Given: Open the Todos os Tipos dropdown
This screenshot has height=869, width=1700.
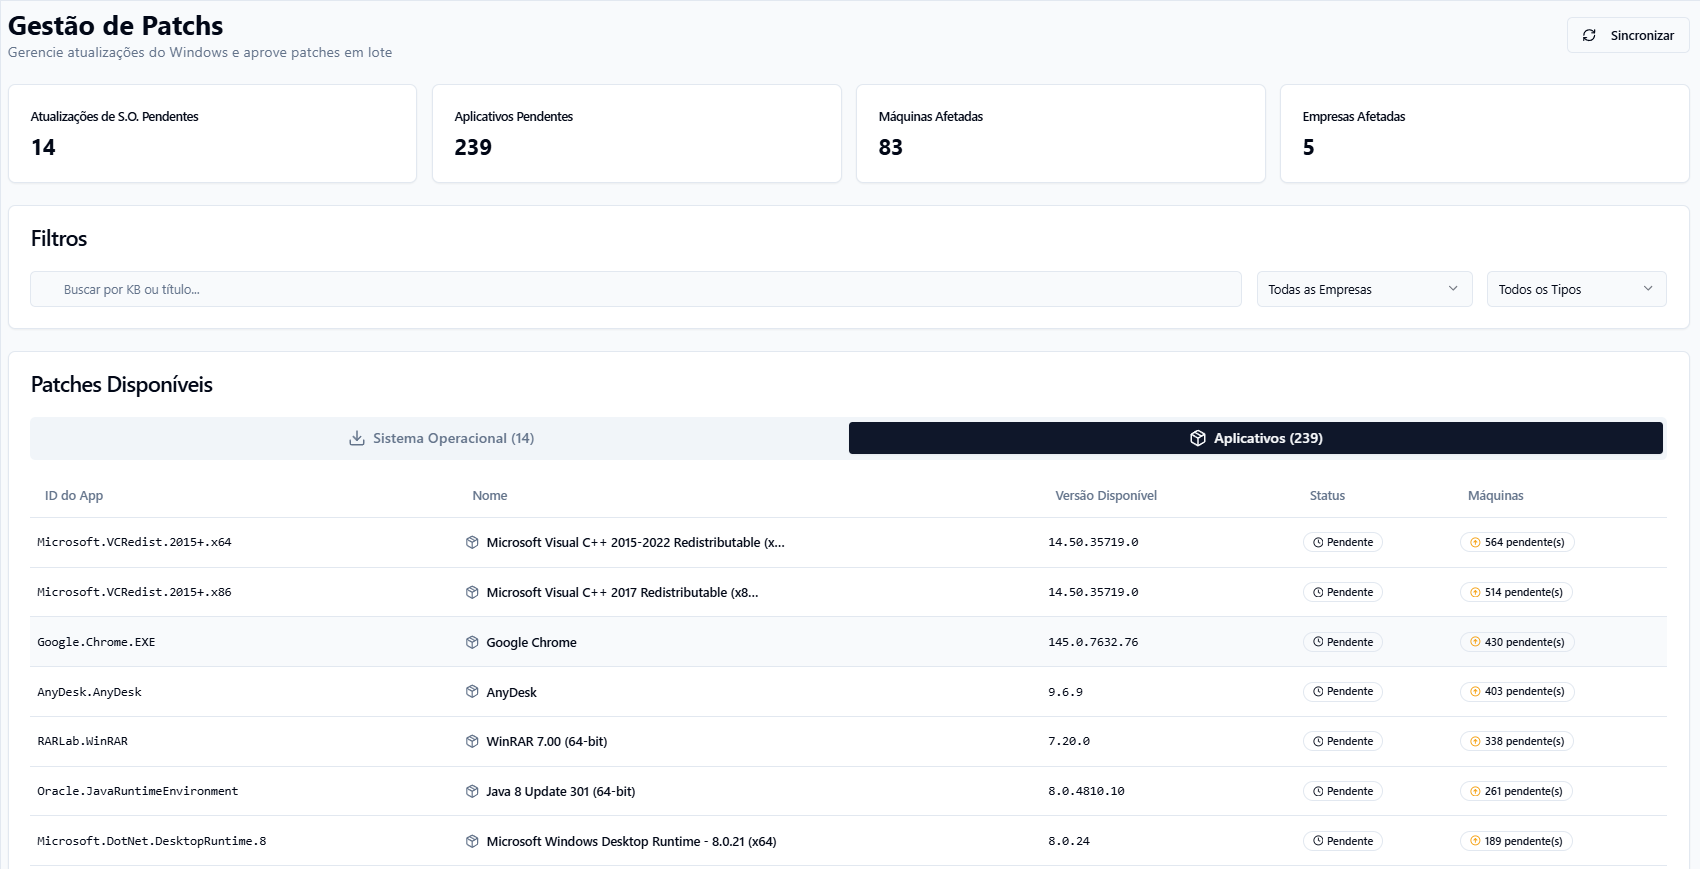Looking at the screenshot, I should coord(1576,289).
